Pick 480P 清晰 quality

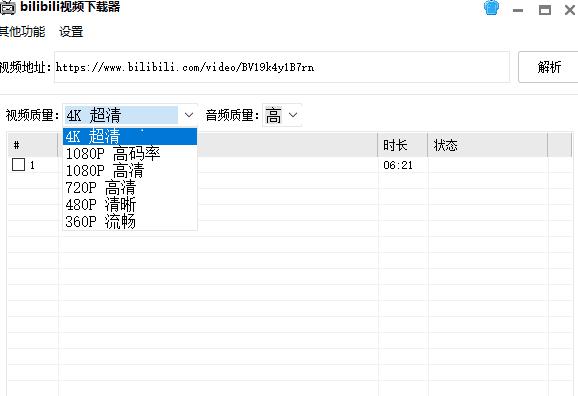pyautogui.click(x=130, y=204)
